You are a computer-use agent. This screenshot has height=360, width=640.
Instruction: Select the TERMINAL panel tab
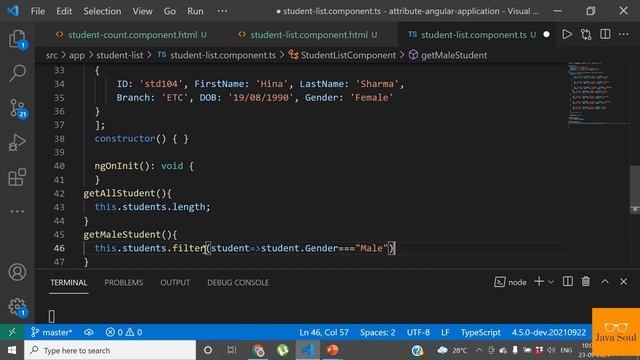click(x=69, y=282)
